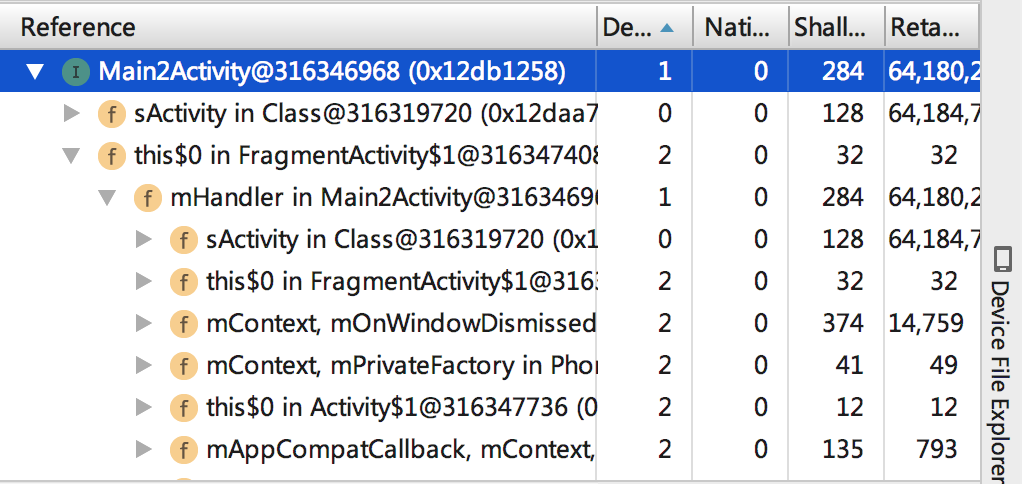Click the field icon beside mContext, mPrivateFactory

[x=184, y=366]
